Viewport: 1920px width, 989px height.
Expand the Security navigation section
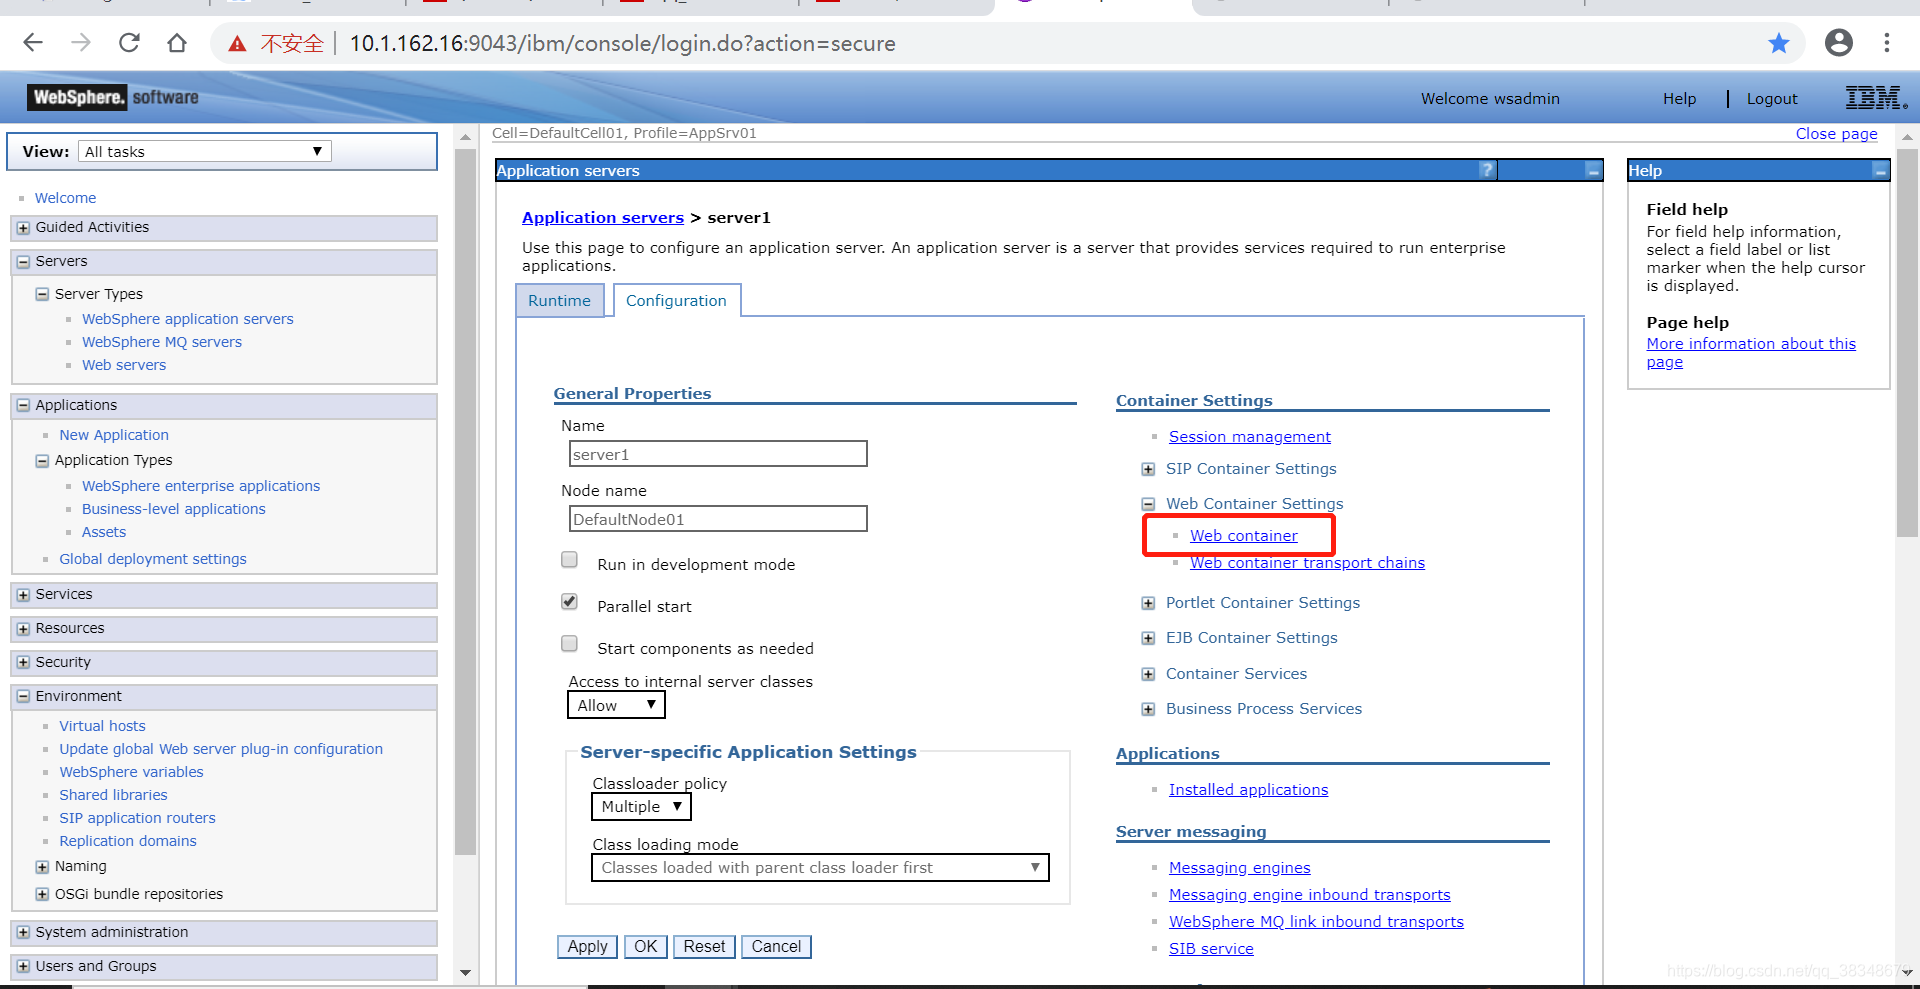point(23,662)
